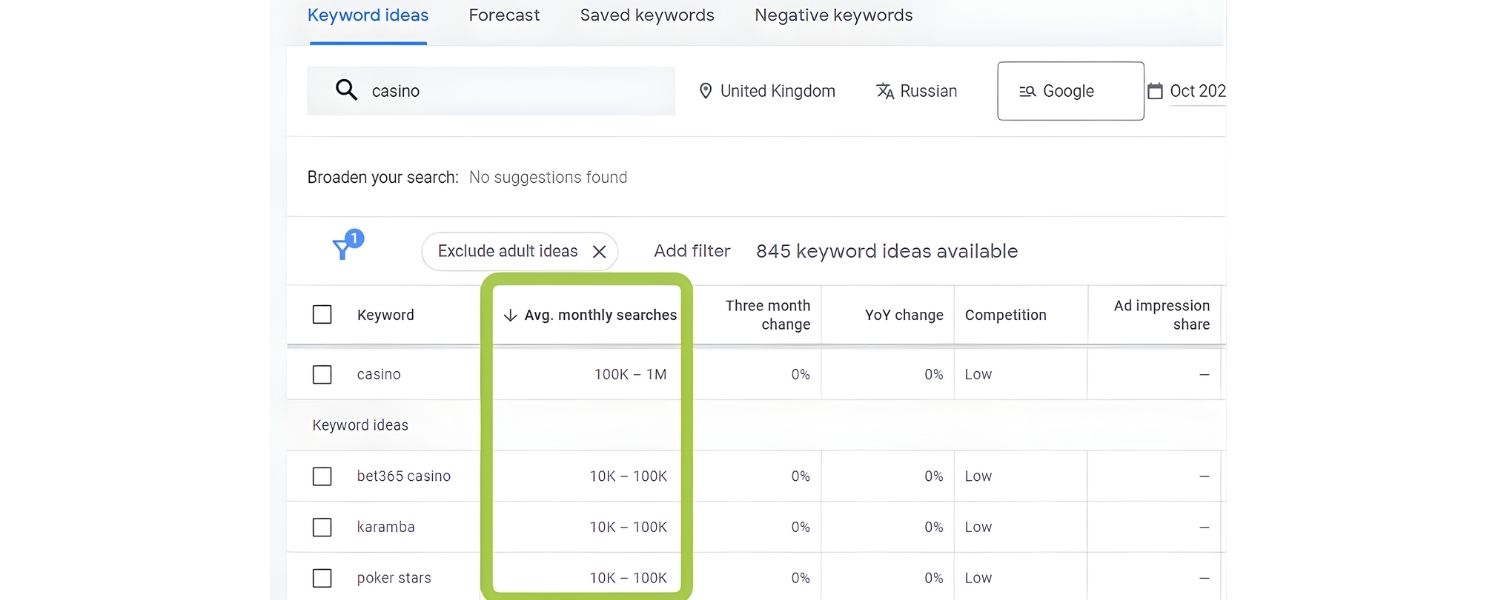This screenshot has width=1500, height=600.
Task: Click the calendar icon next to Oct date
Action: click(x=1155, y=90)
